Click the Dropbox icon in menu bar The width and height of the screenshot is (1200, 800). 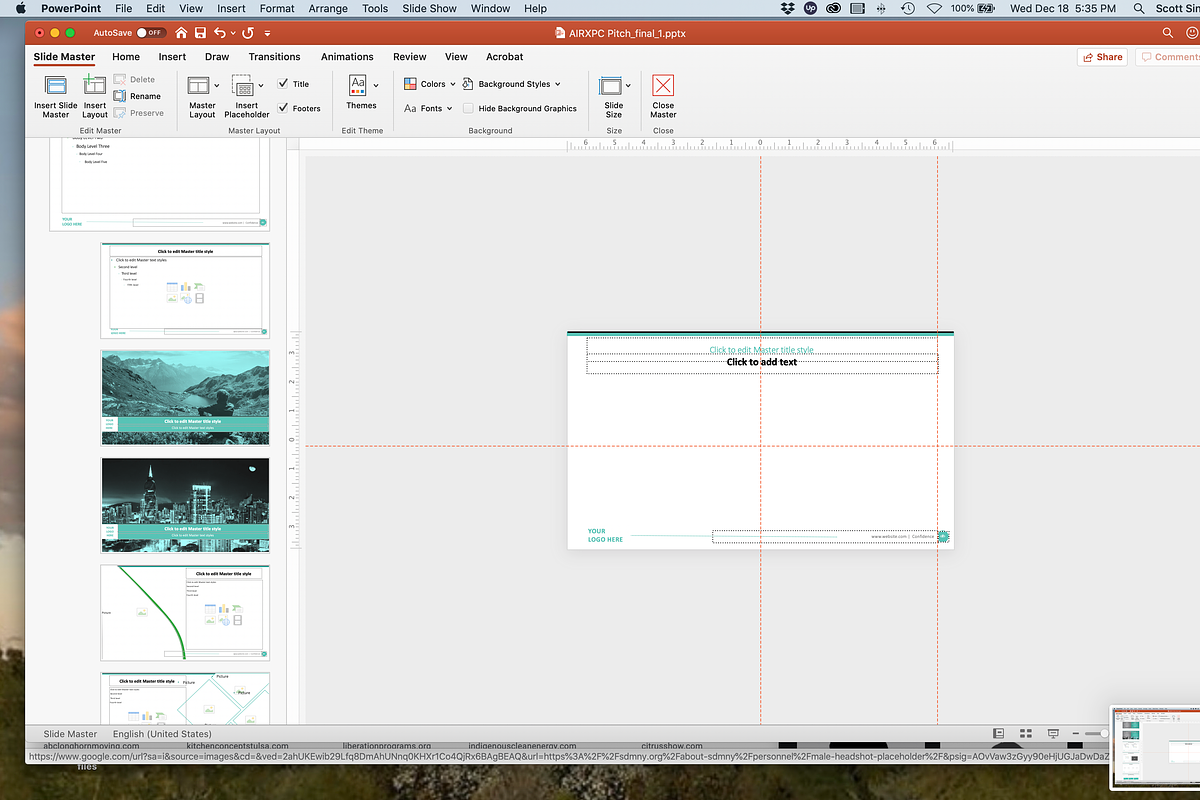point(788,8)
